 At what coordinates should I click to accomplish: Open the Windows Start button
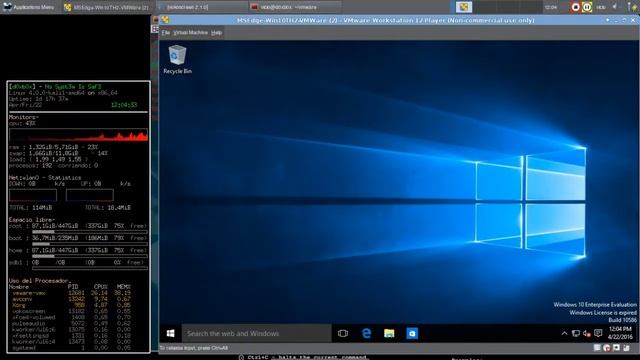(171, 333)
